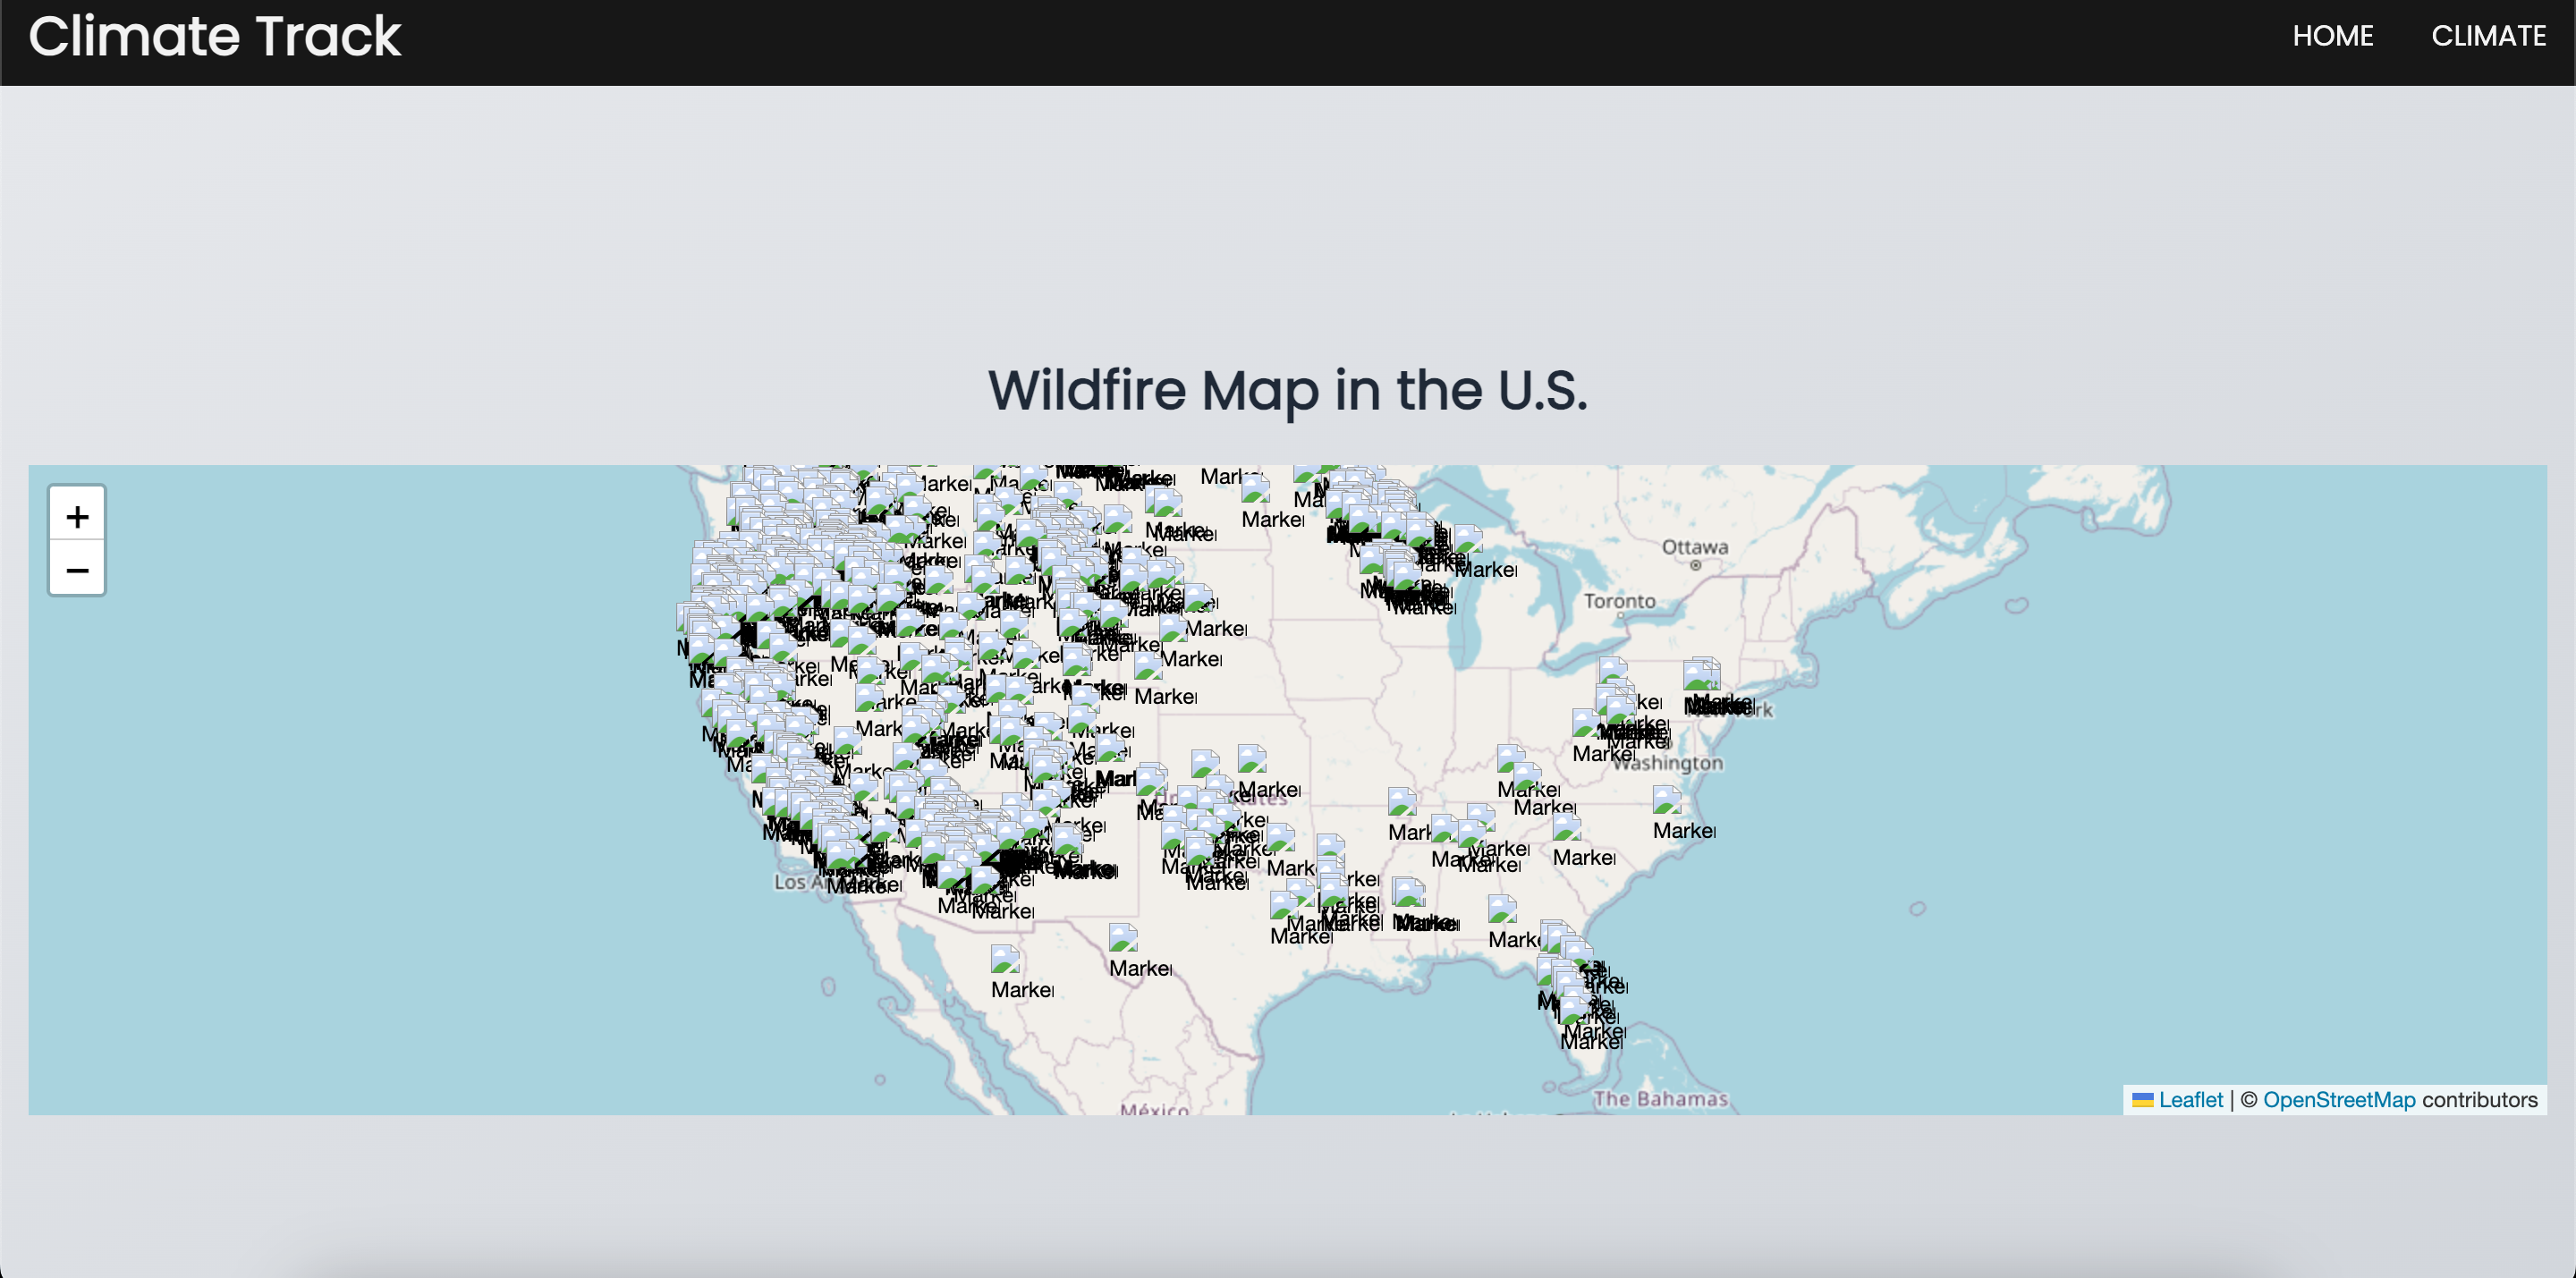
Task: Zoom out of the wildfire map
Action: pos(77,570)
